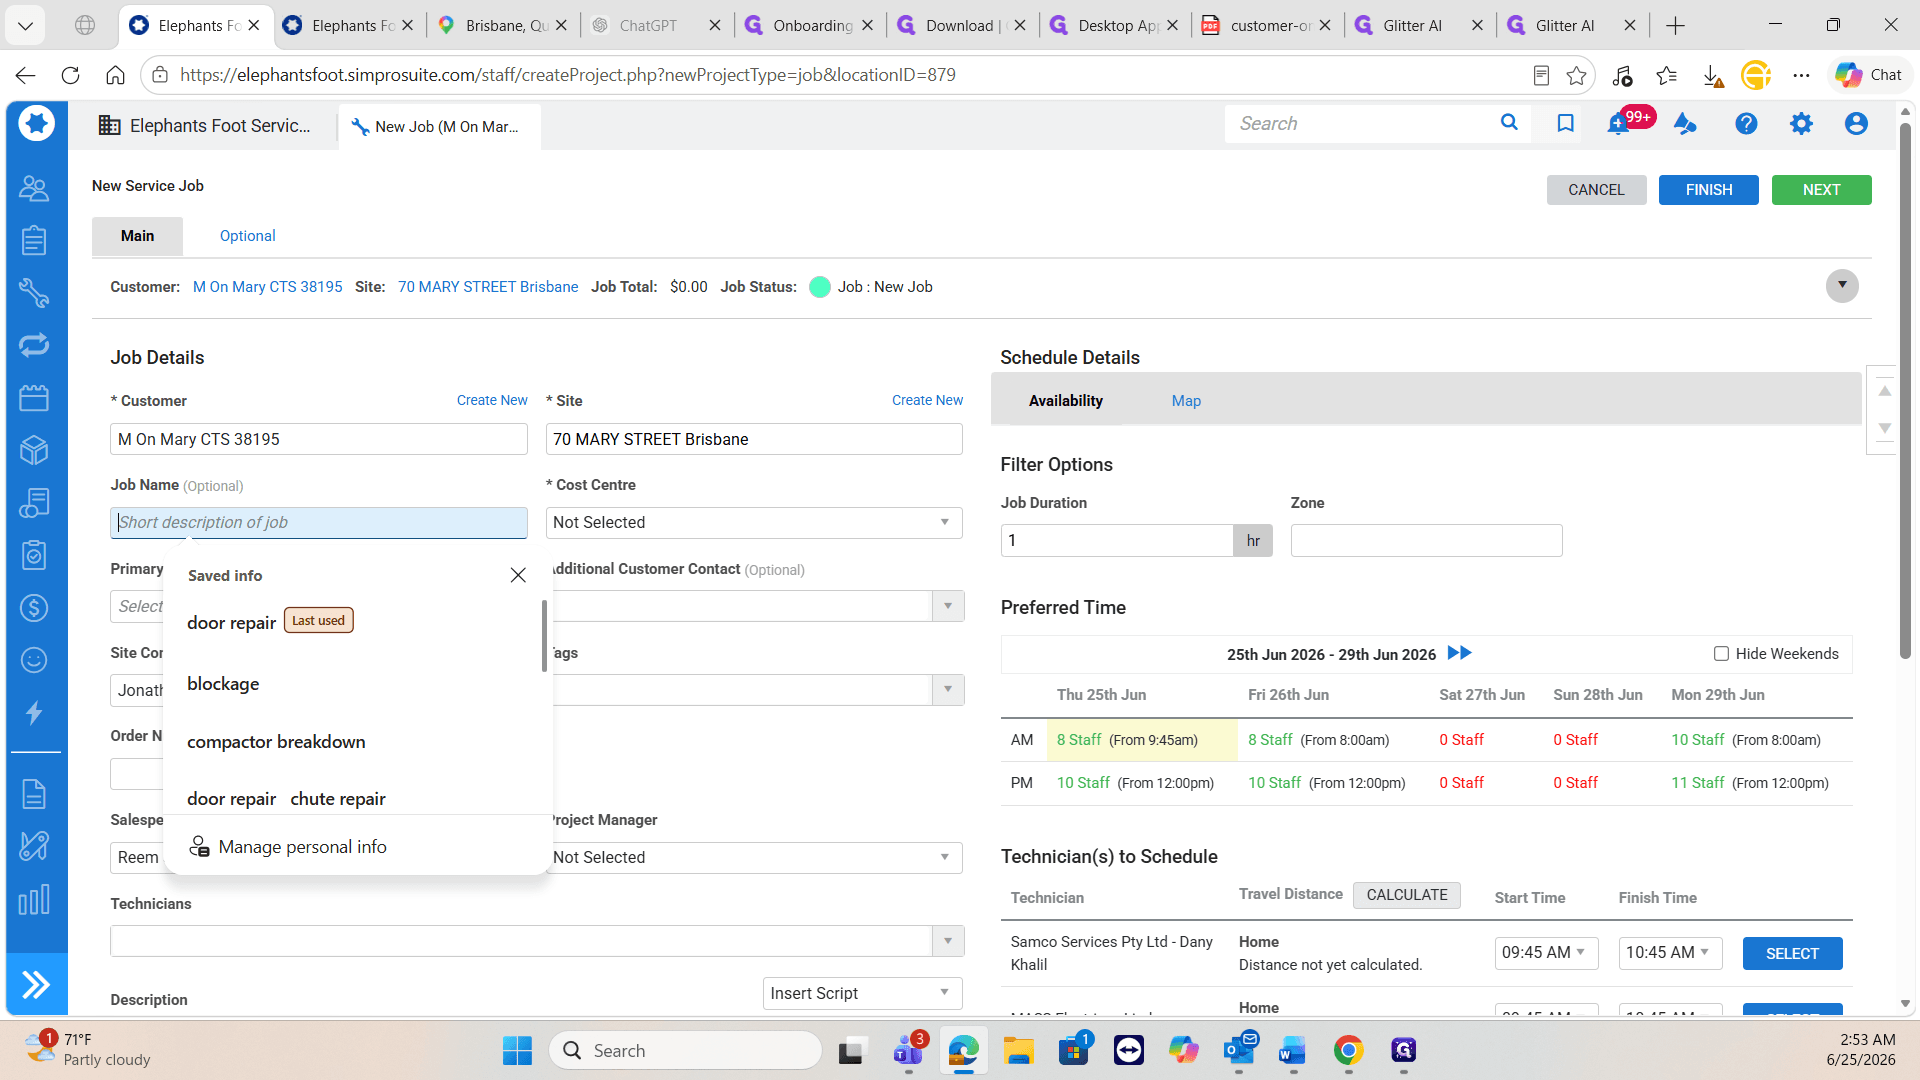Open the M On Mary CTS 38195 customer link

pos(267,287)
